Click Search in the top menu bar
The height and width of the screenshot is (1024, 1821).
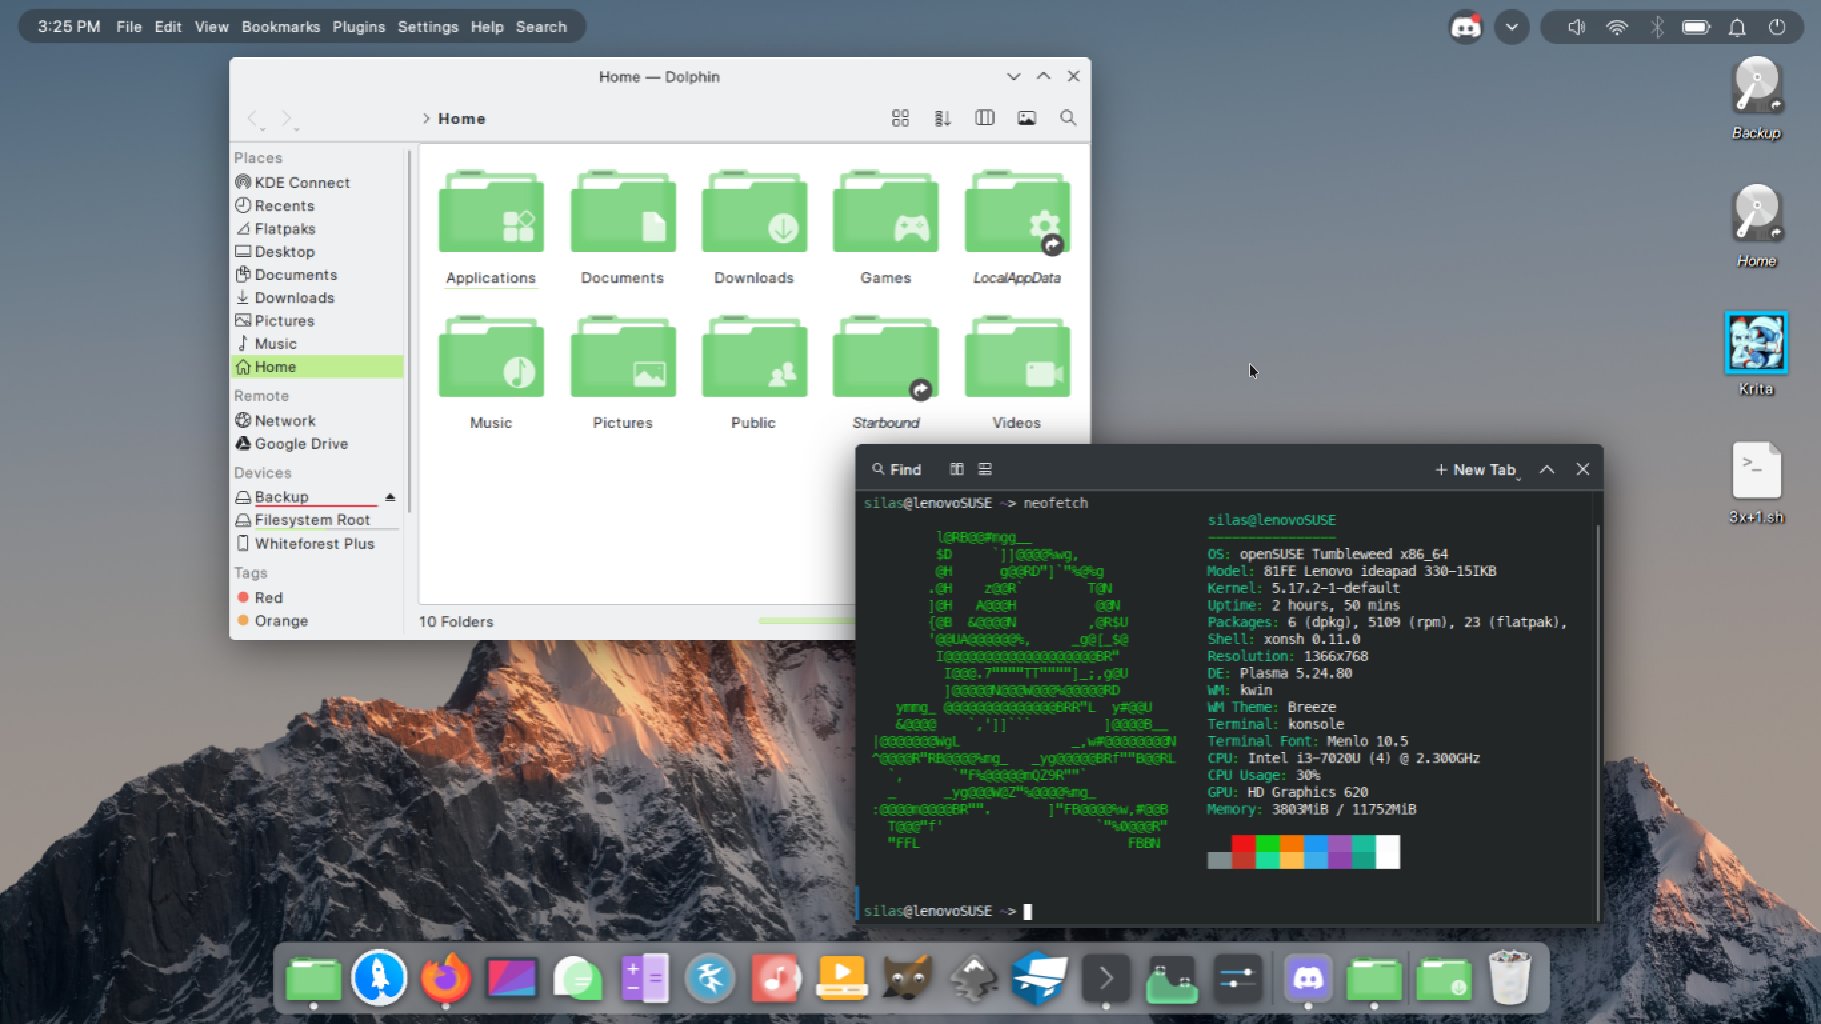tap(541, 27)
